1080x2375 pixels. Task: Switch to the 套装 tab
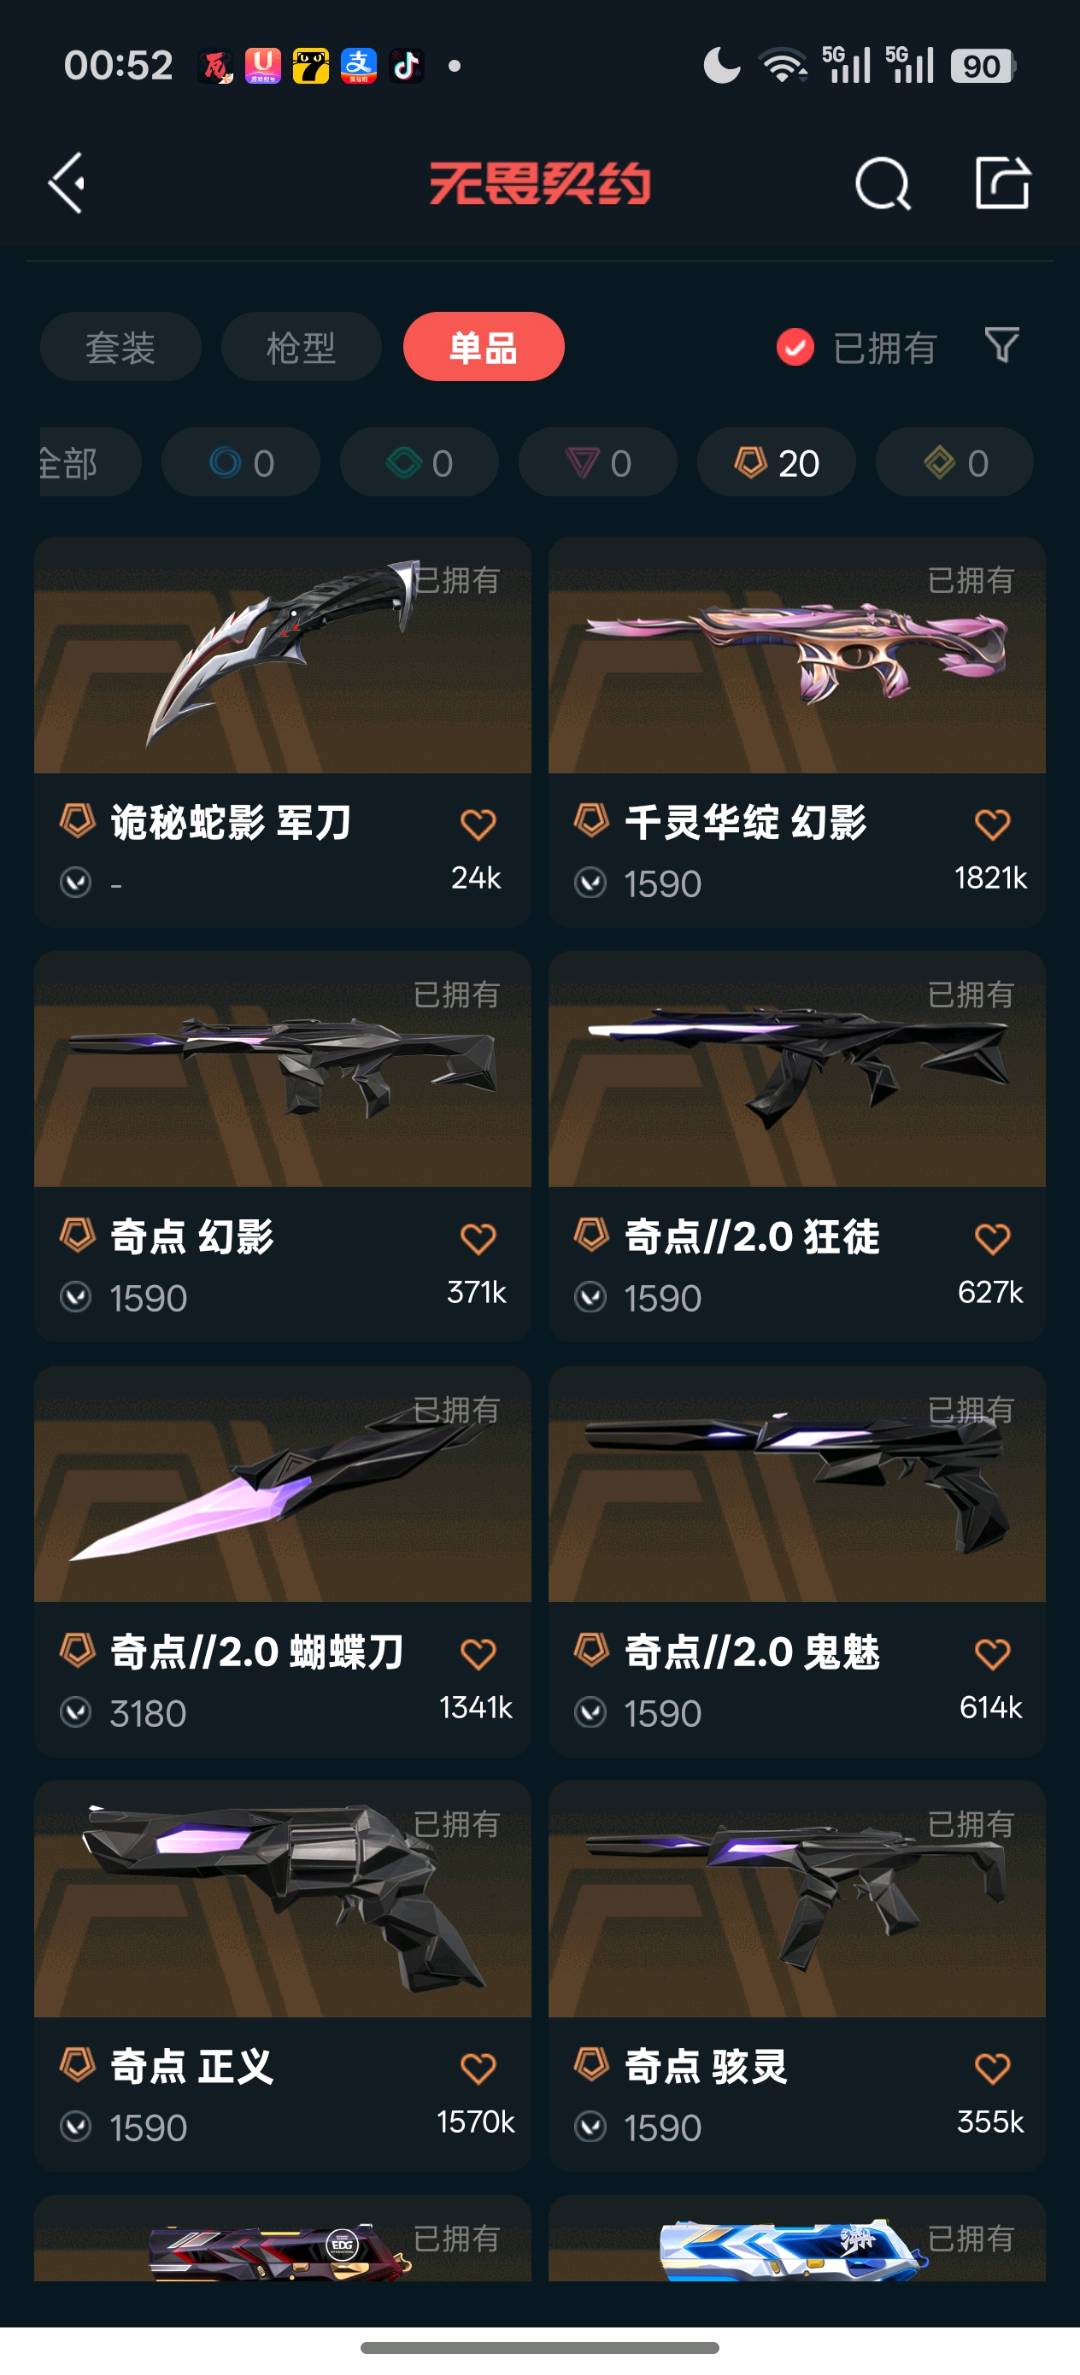pos(120,347)
